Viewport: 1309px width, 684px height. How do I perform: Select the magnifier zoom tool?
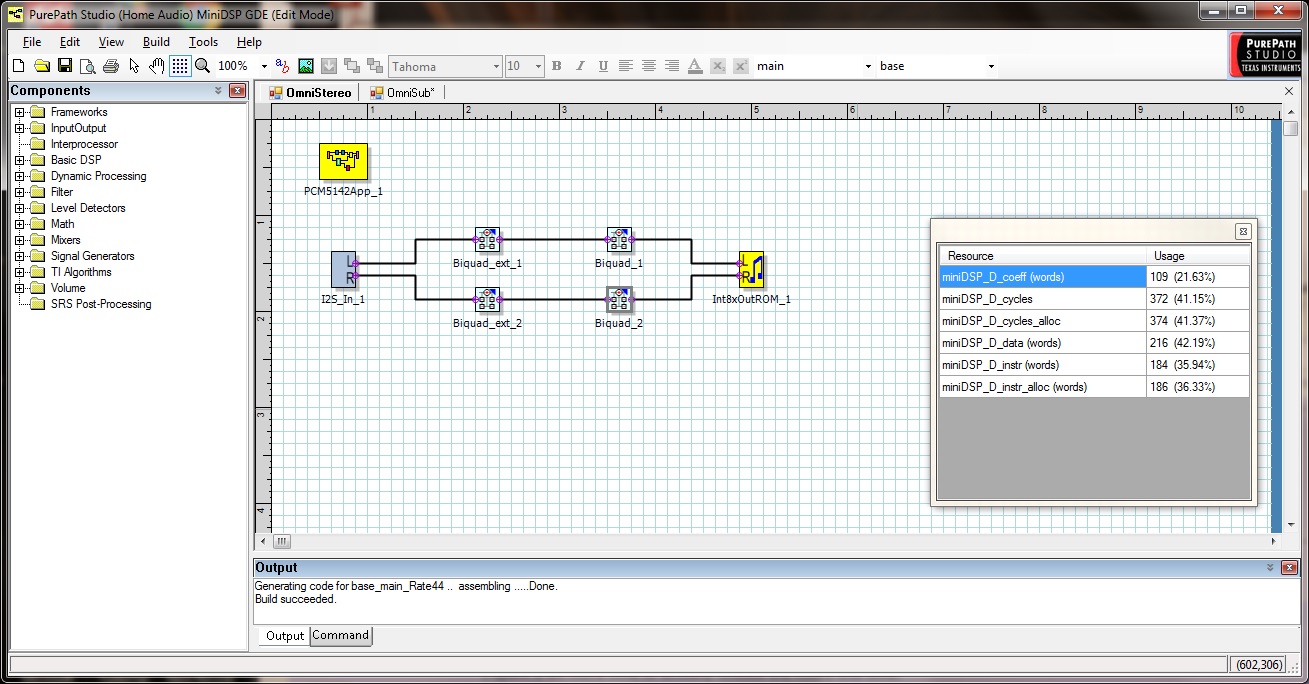[202, 66]
